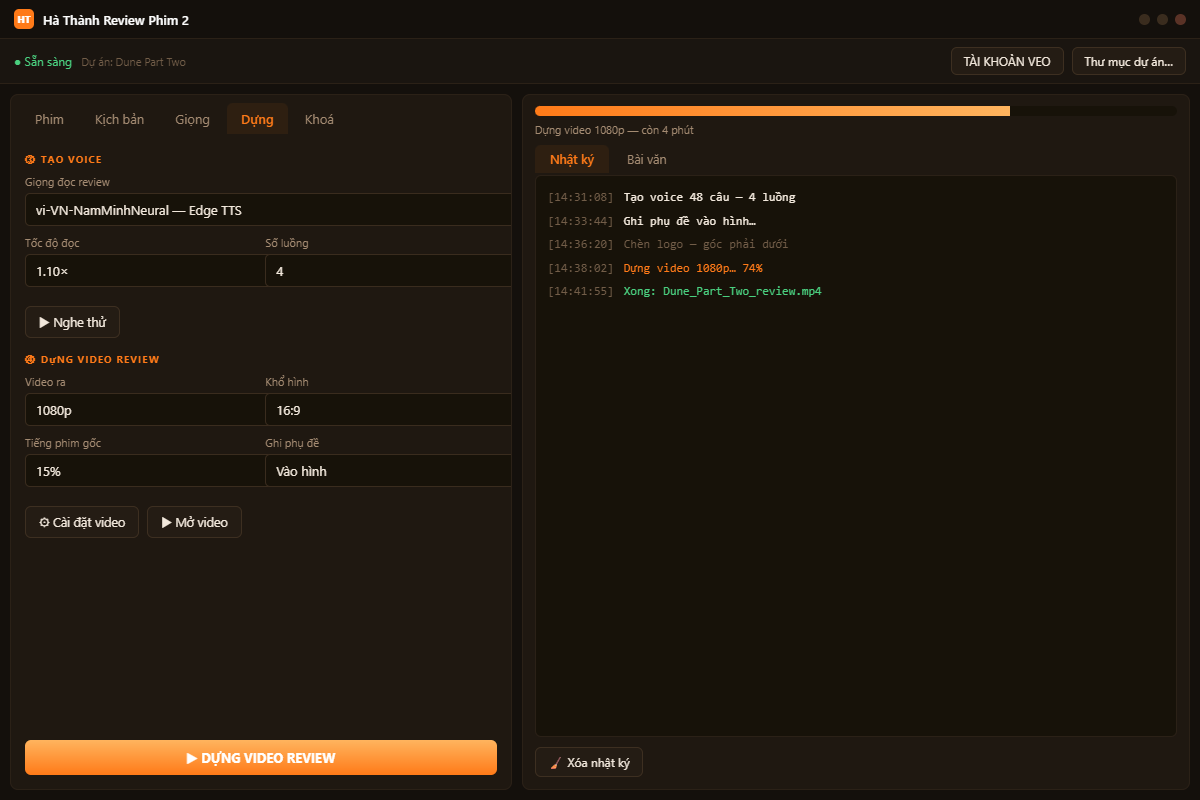
Task: Open Cài đặt video settings
Action: [x=82, y=522]
